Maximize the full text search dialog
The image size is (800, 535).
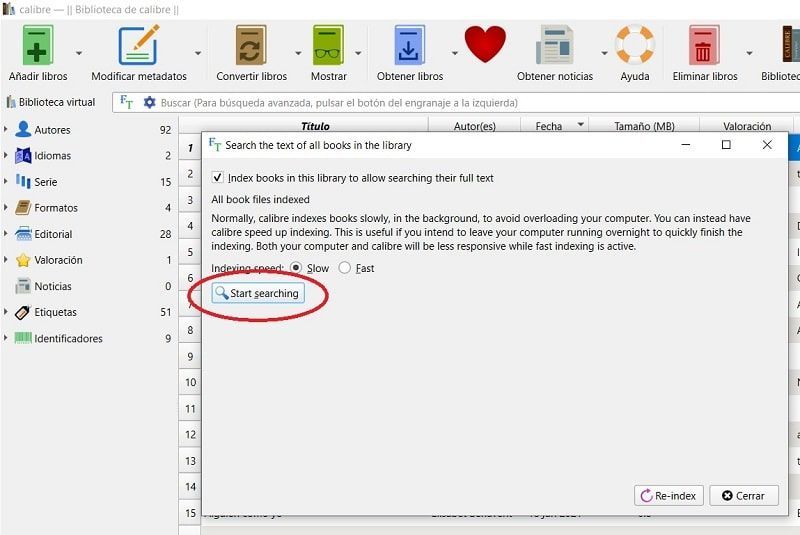tap(726, 145)
